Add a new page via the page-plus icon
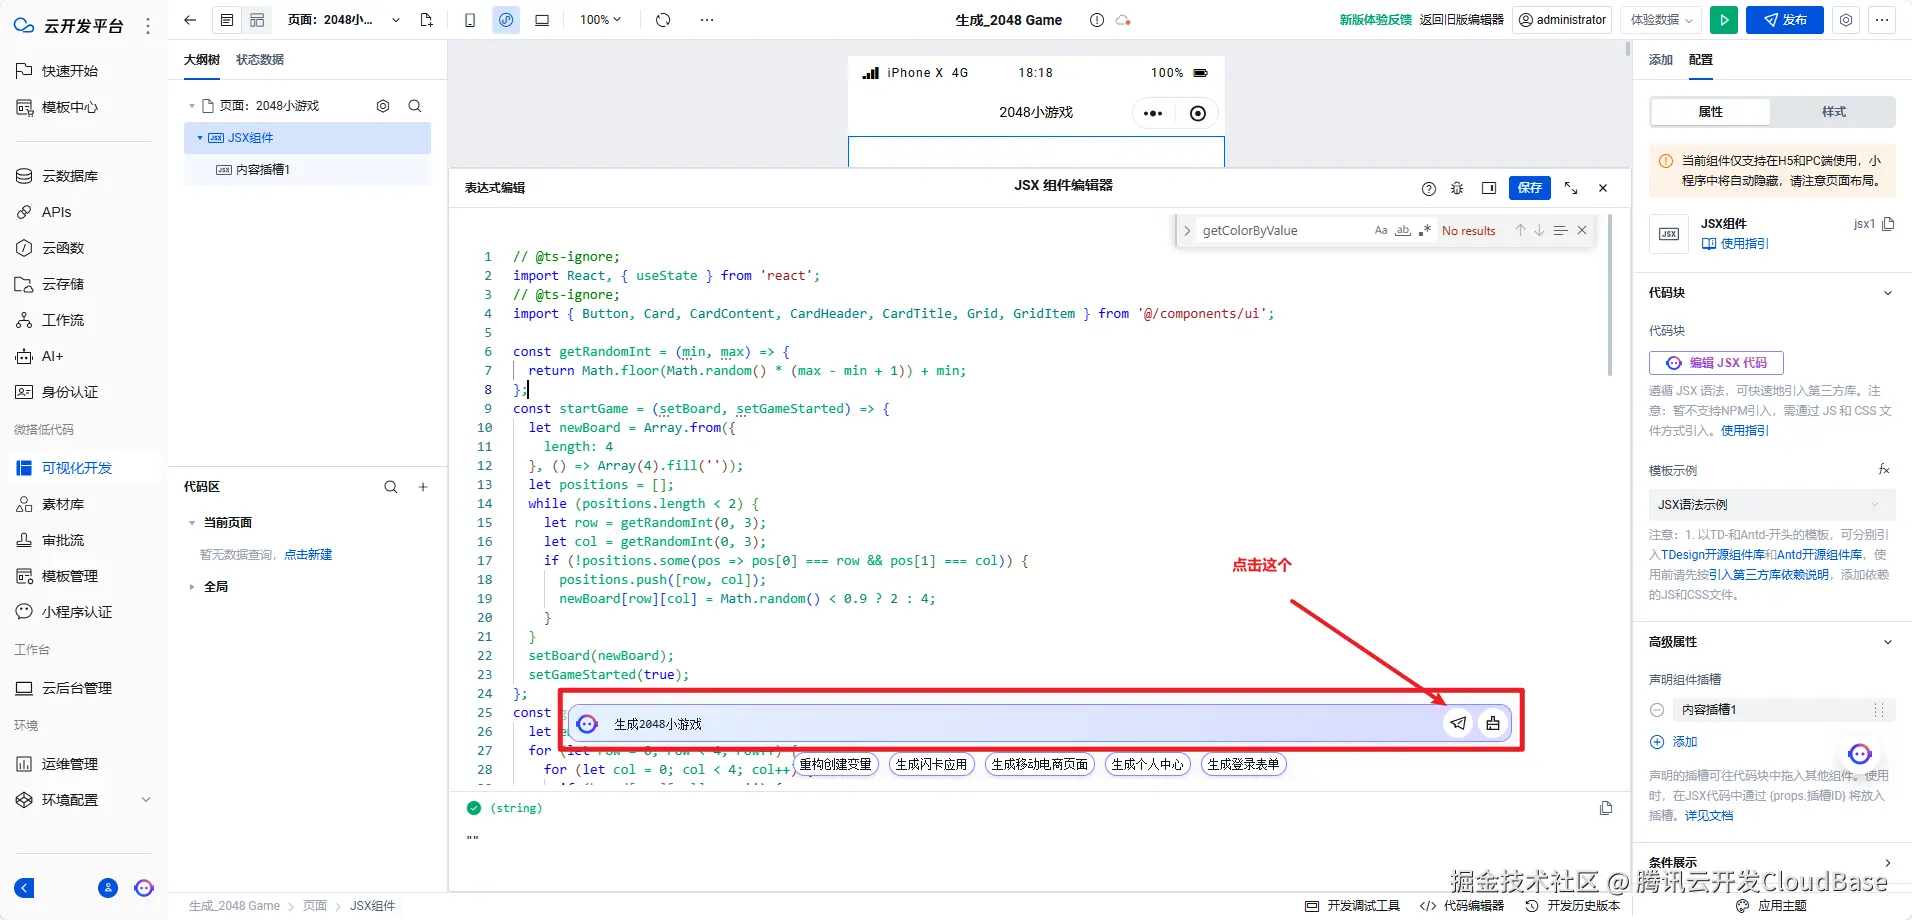Viewport: 1912px width, 920px height. coord(427,20)
